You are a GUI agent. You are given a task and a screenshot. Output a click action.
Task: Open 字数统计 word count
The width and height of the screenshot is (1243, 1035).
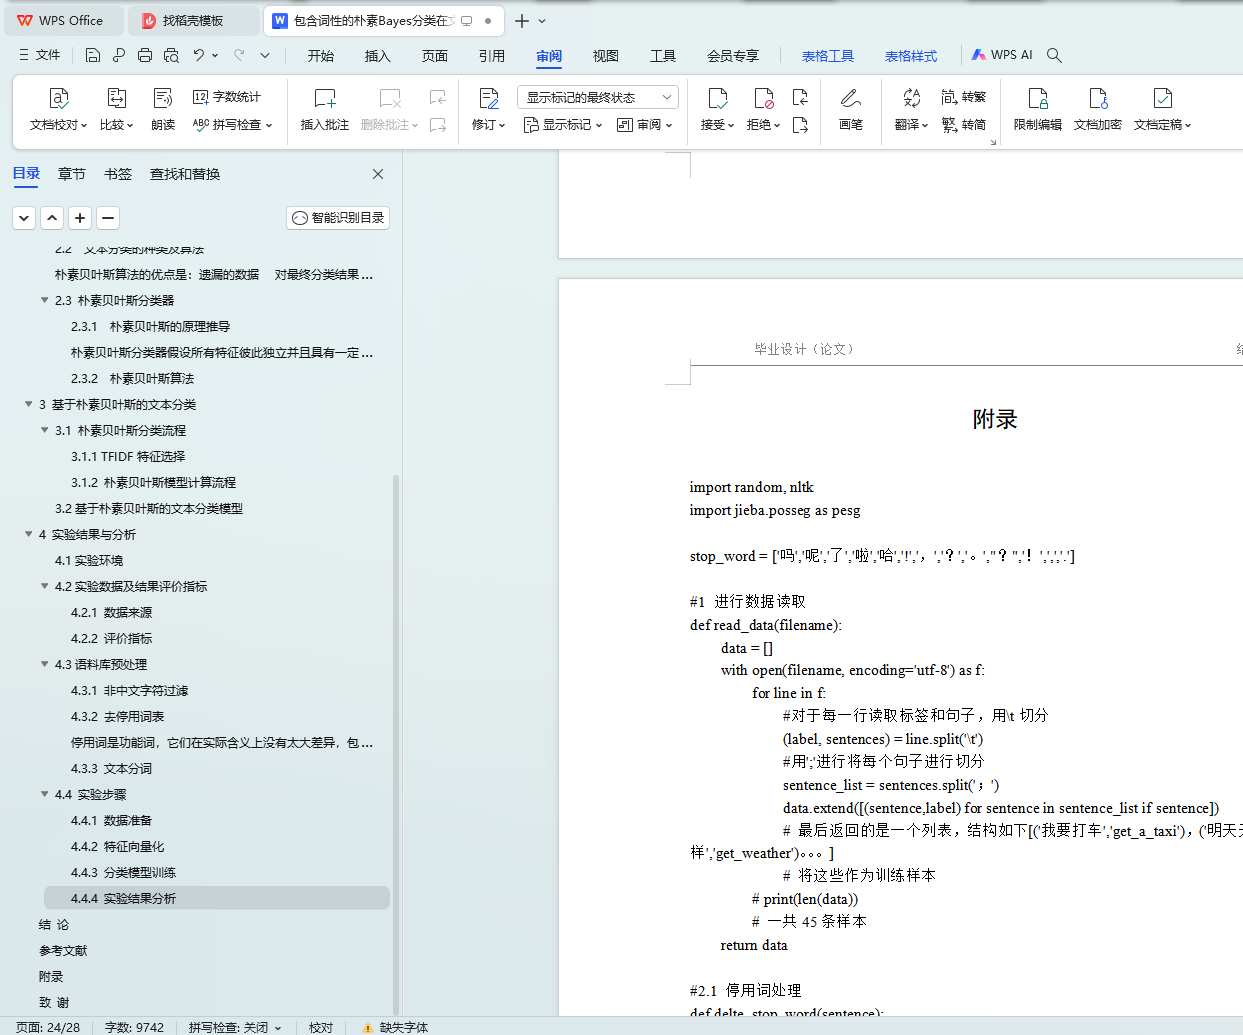tap(227, 97)
